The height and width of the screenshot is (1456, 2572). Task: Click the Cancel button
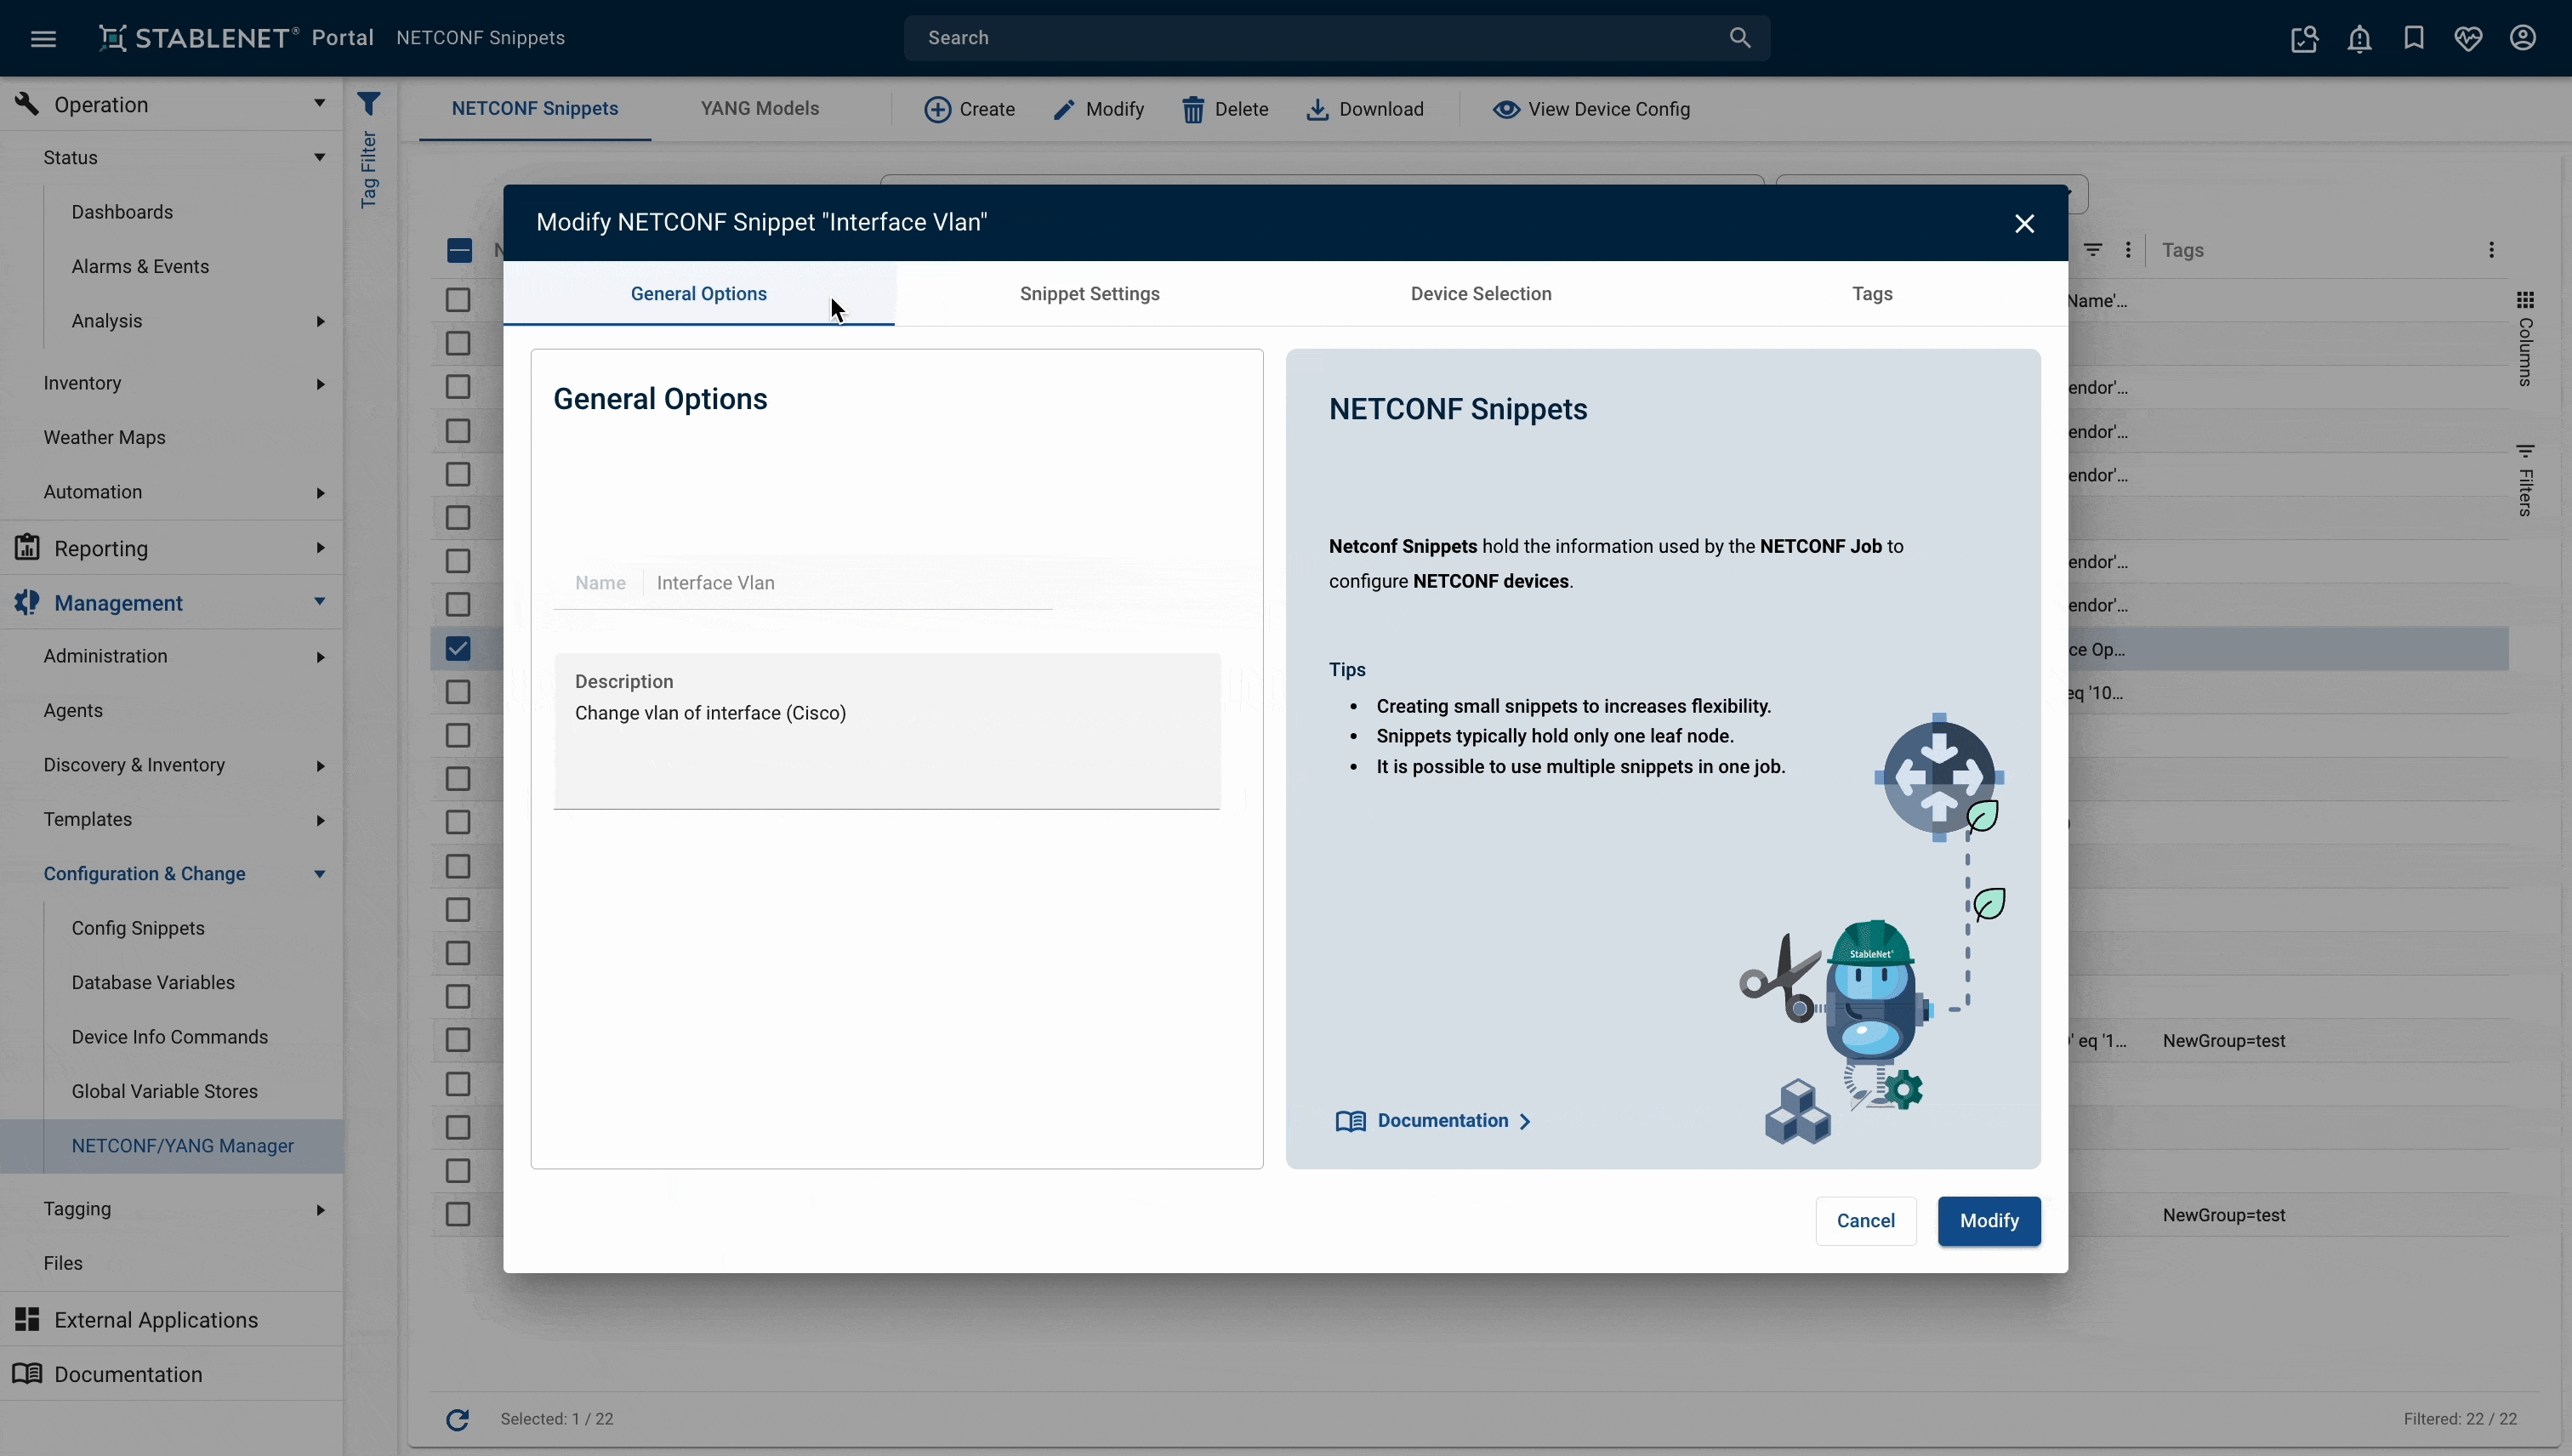coord(1865,1221)
